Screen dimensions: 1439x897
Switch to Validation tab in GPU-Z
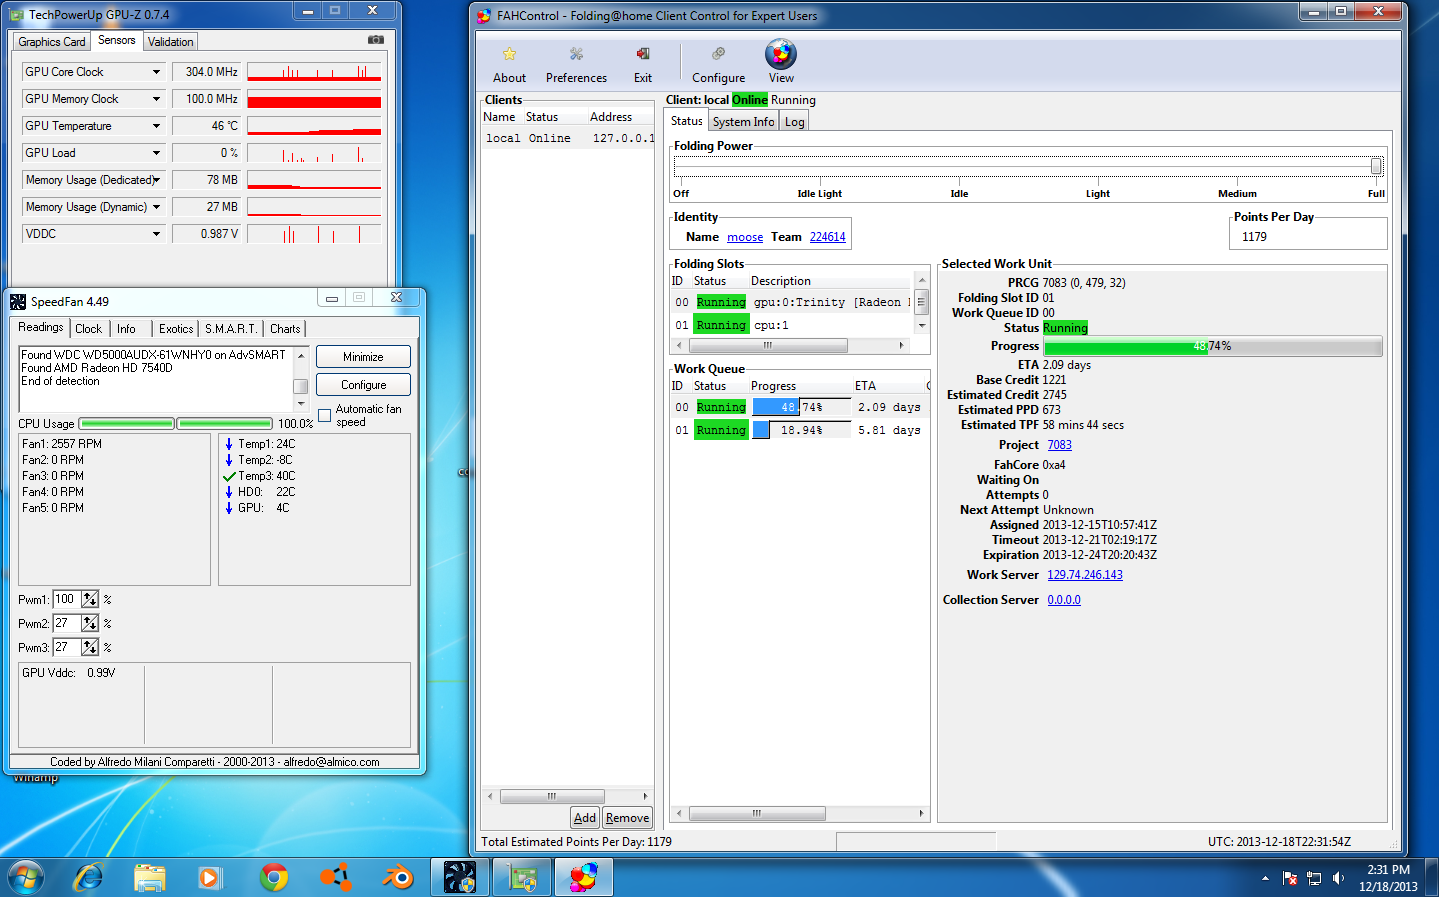tap(170, 42)
